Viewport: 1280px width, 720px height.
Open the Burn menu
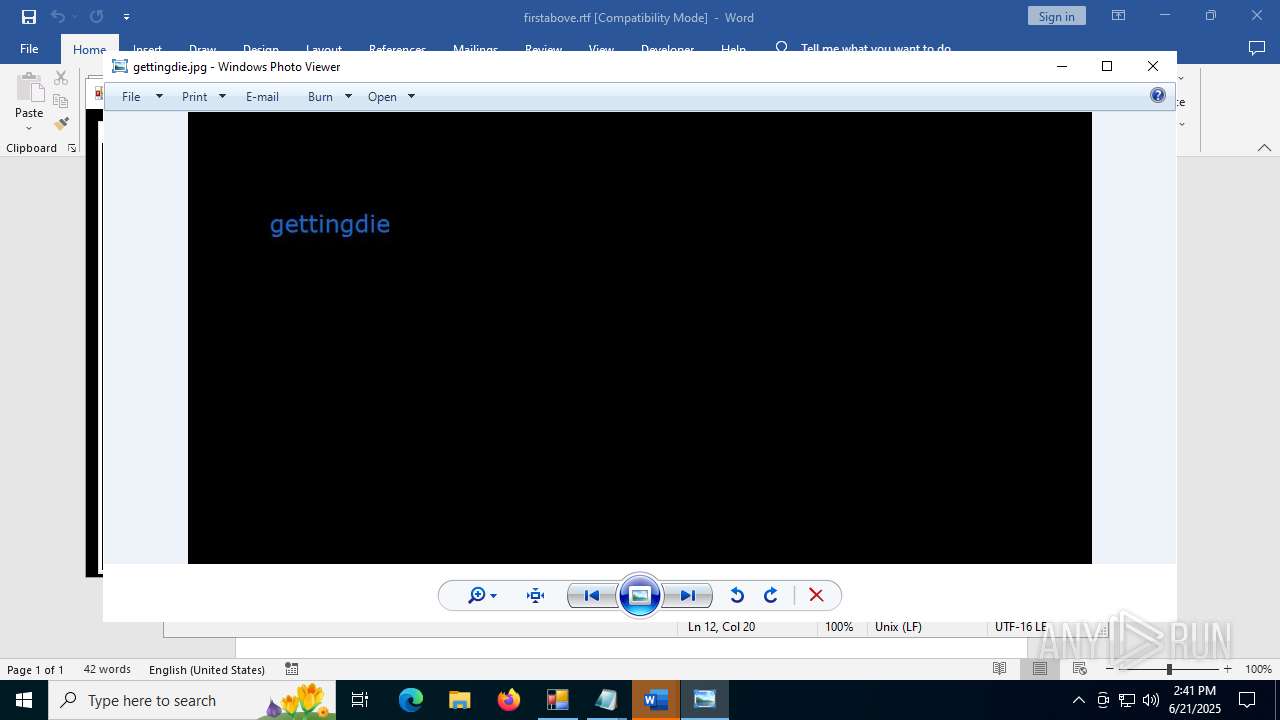tap(320, 97)
